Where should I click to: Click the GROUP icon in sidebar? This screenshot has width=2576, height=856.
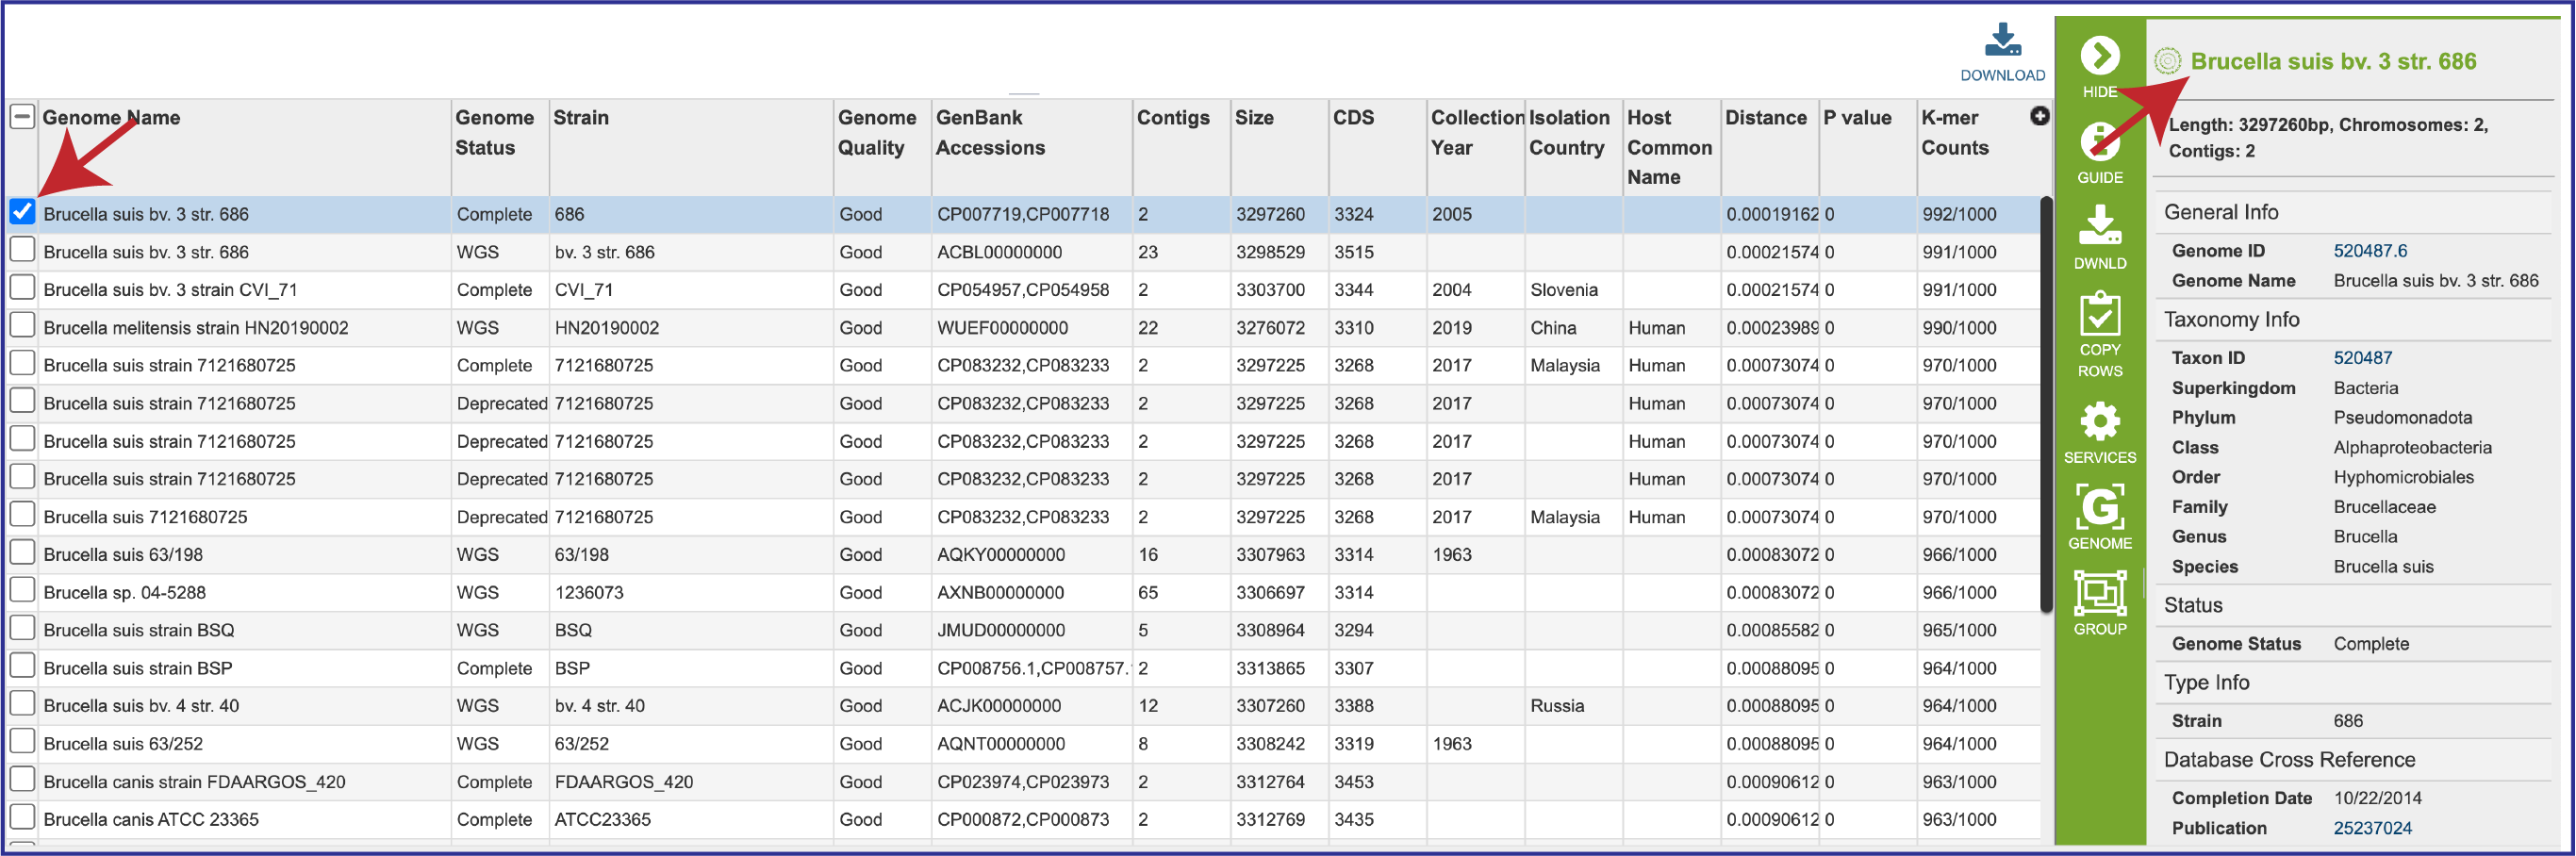point(2099,593)
